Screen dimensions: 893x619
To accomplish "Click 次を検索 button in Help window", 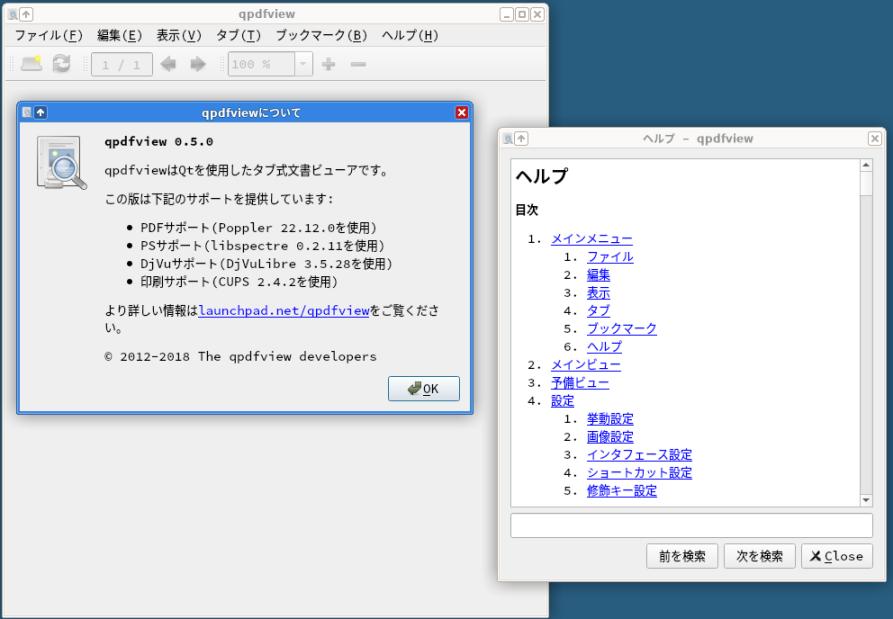I will (x=759, y=556).
